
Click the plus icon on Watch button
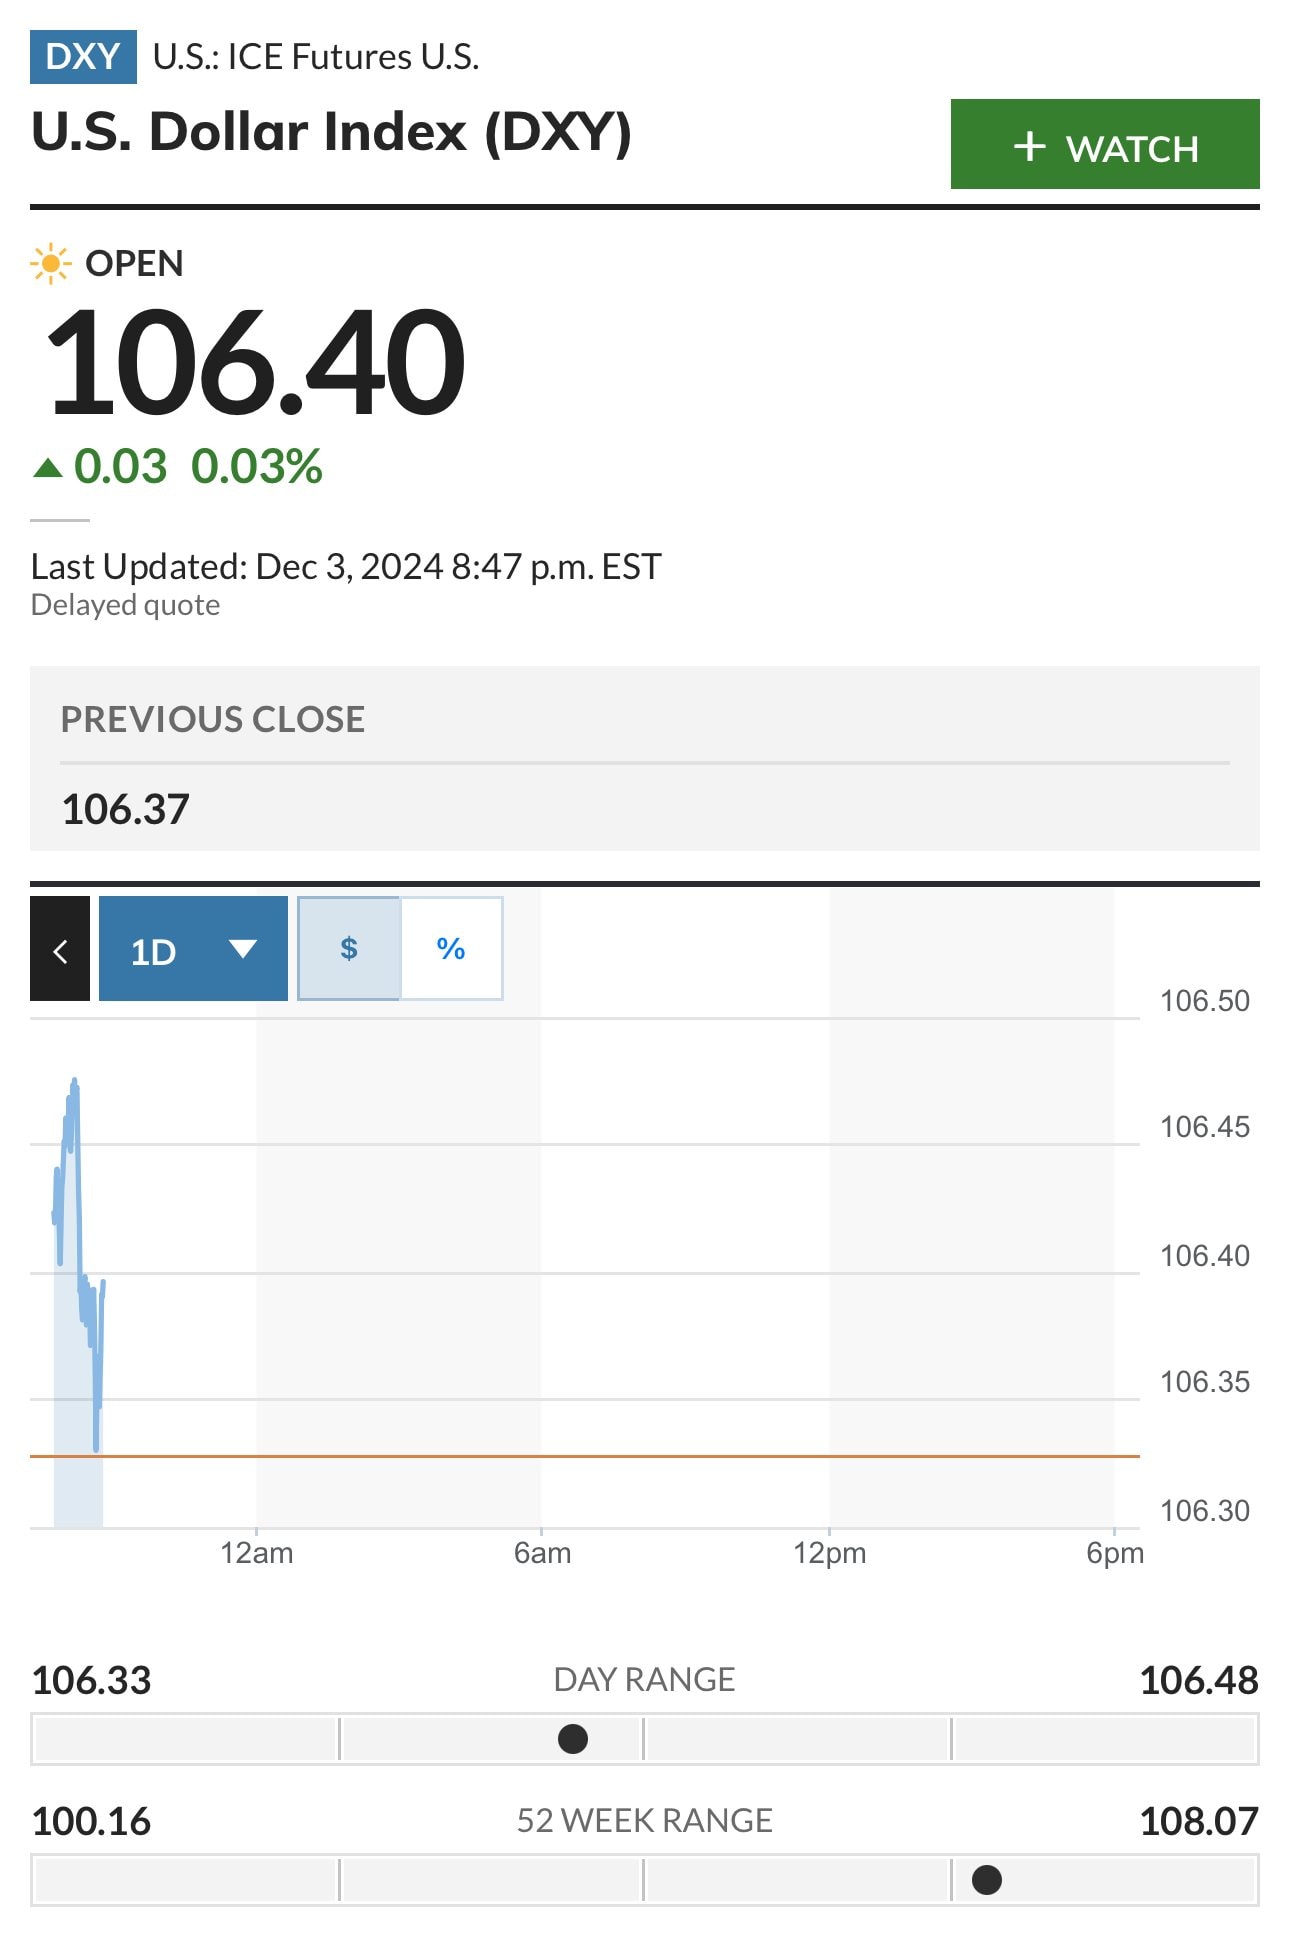(x=1030, y=147)
